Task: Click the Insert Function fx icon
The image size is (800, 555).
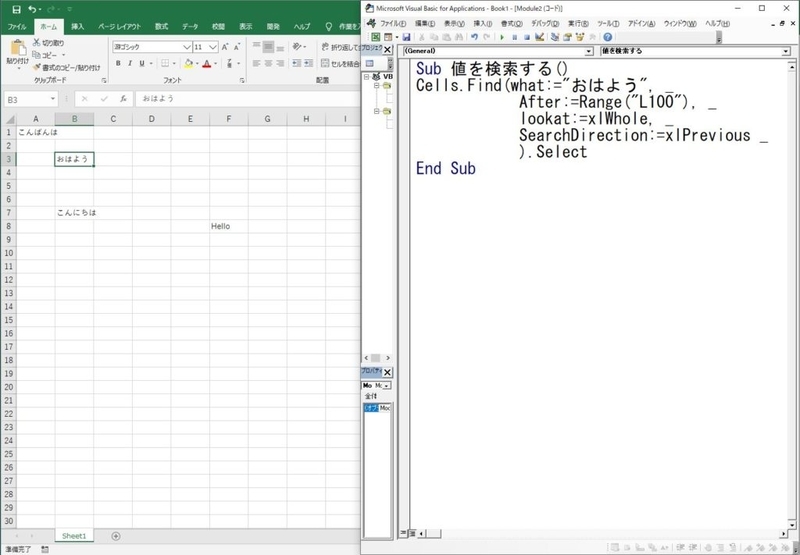Action: 123,99
